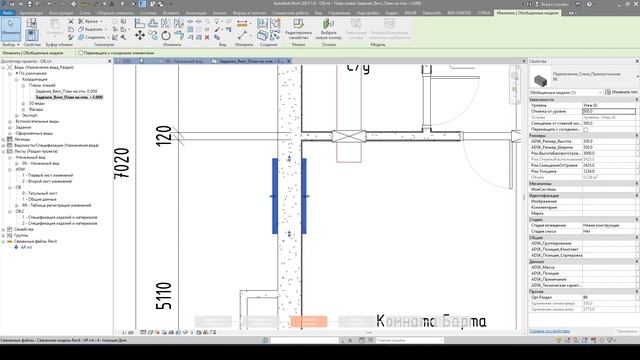Switch to the Архитектура ribbon tab
Image resolution: width=640 pixels, height=360 pixels.
click(31, 13)
